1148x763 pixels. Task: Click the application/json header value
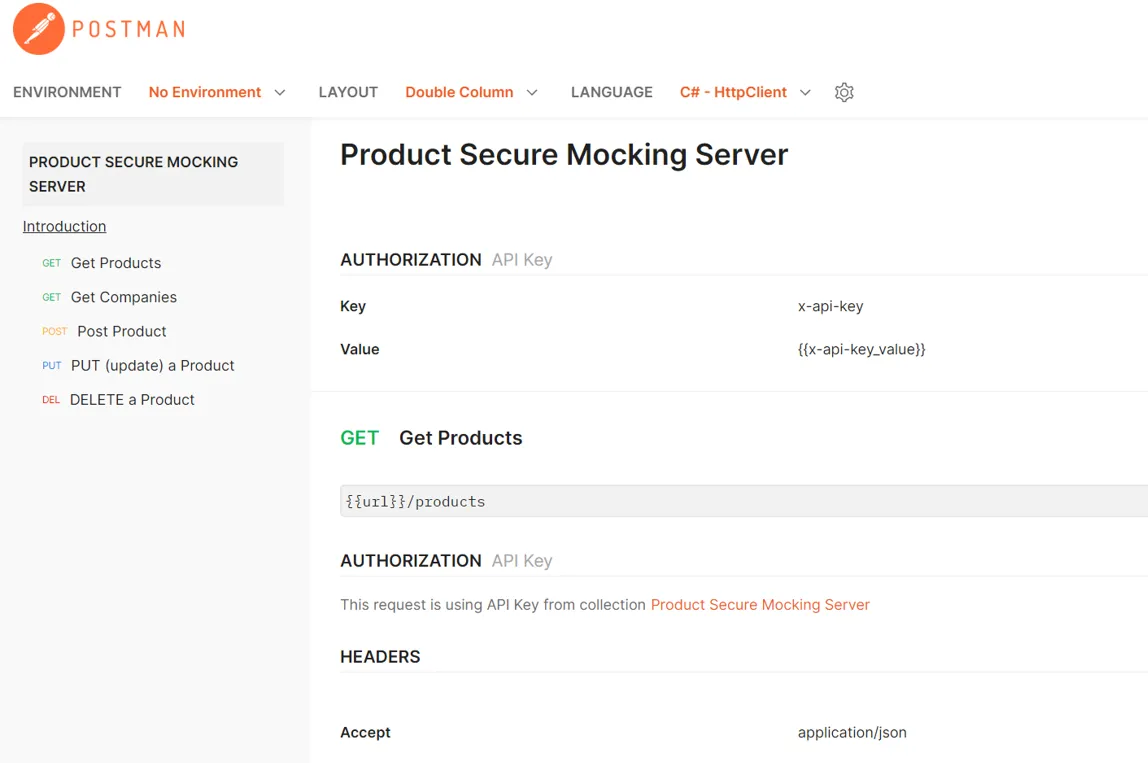tap(852, 732)
